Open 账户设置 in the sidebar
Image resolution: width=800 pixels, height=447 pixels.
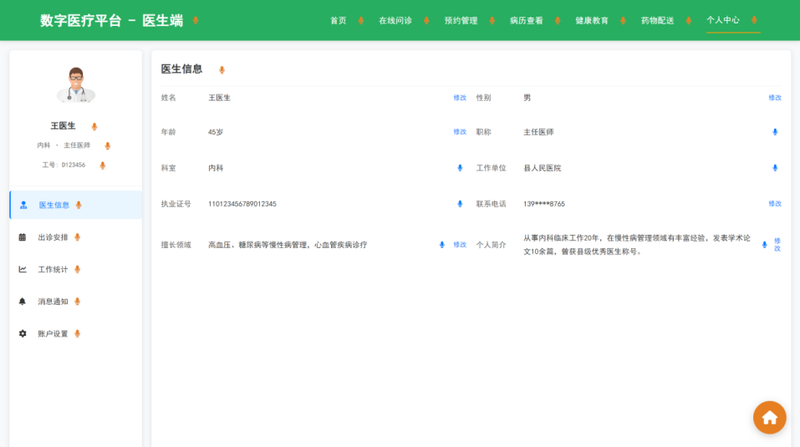pos(53,333)
